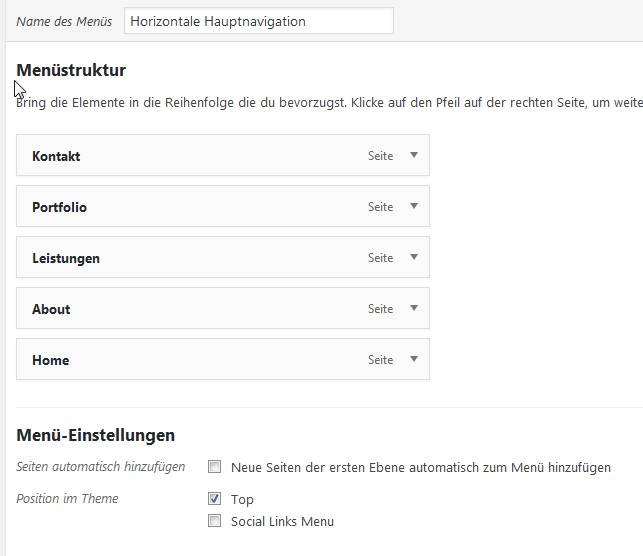Click the Leistungen menu item title
643x556 pixels.
(66, 259)
